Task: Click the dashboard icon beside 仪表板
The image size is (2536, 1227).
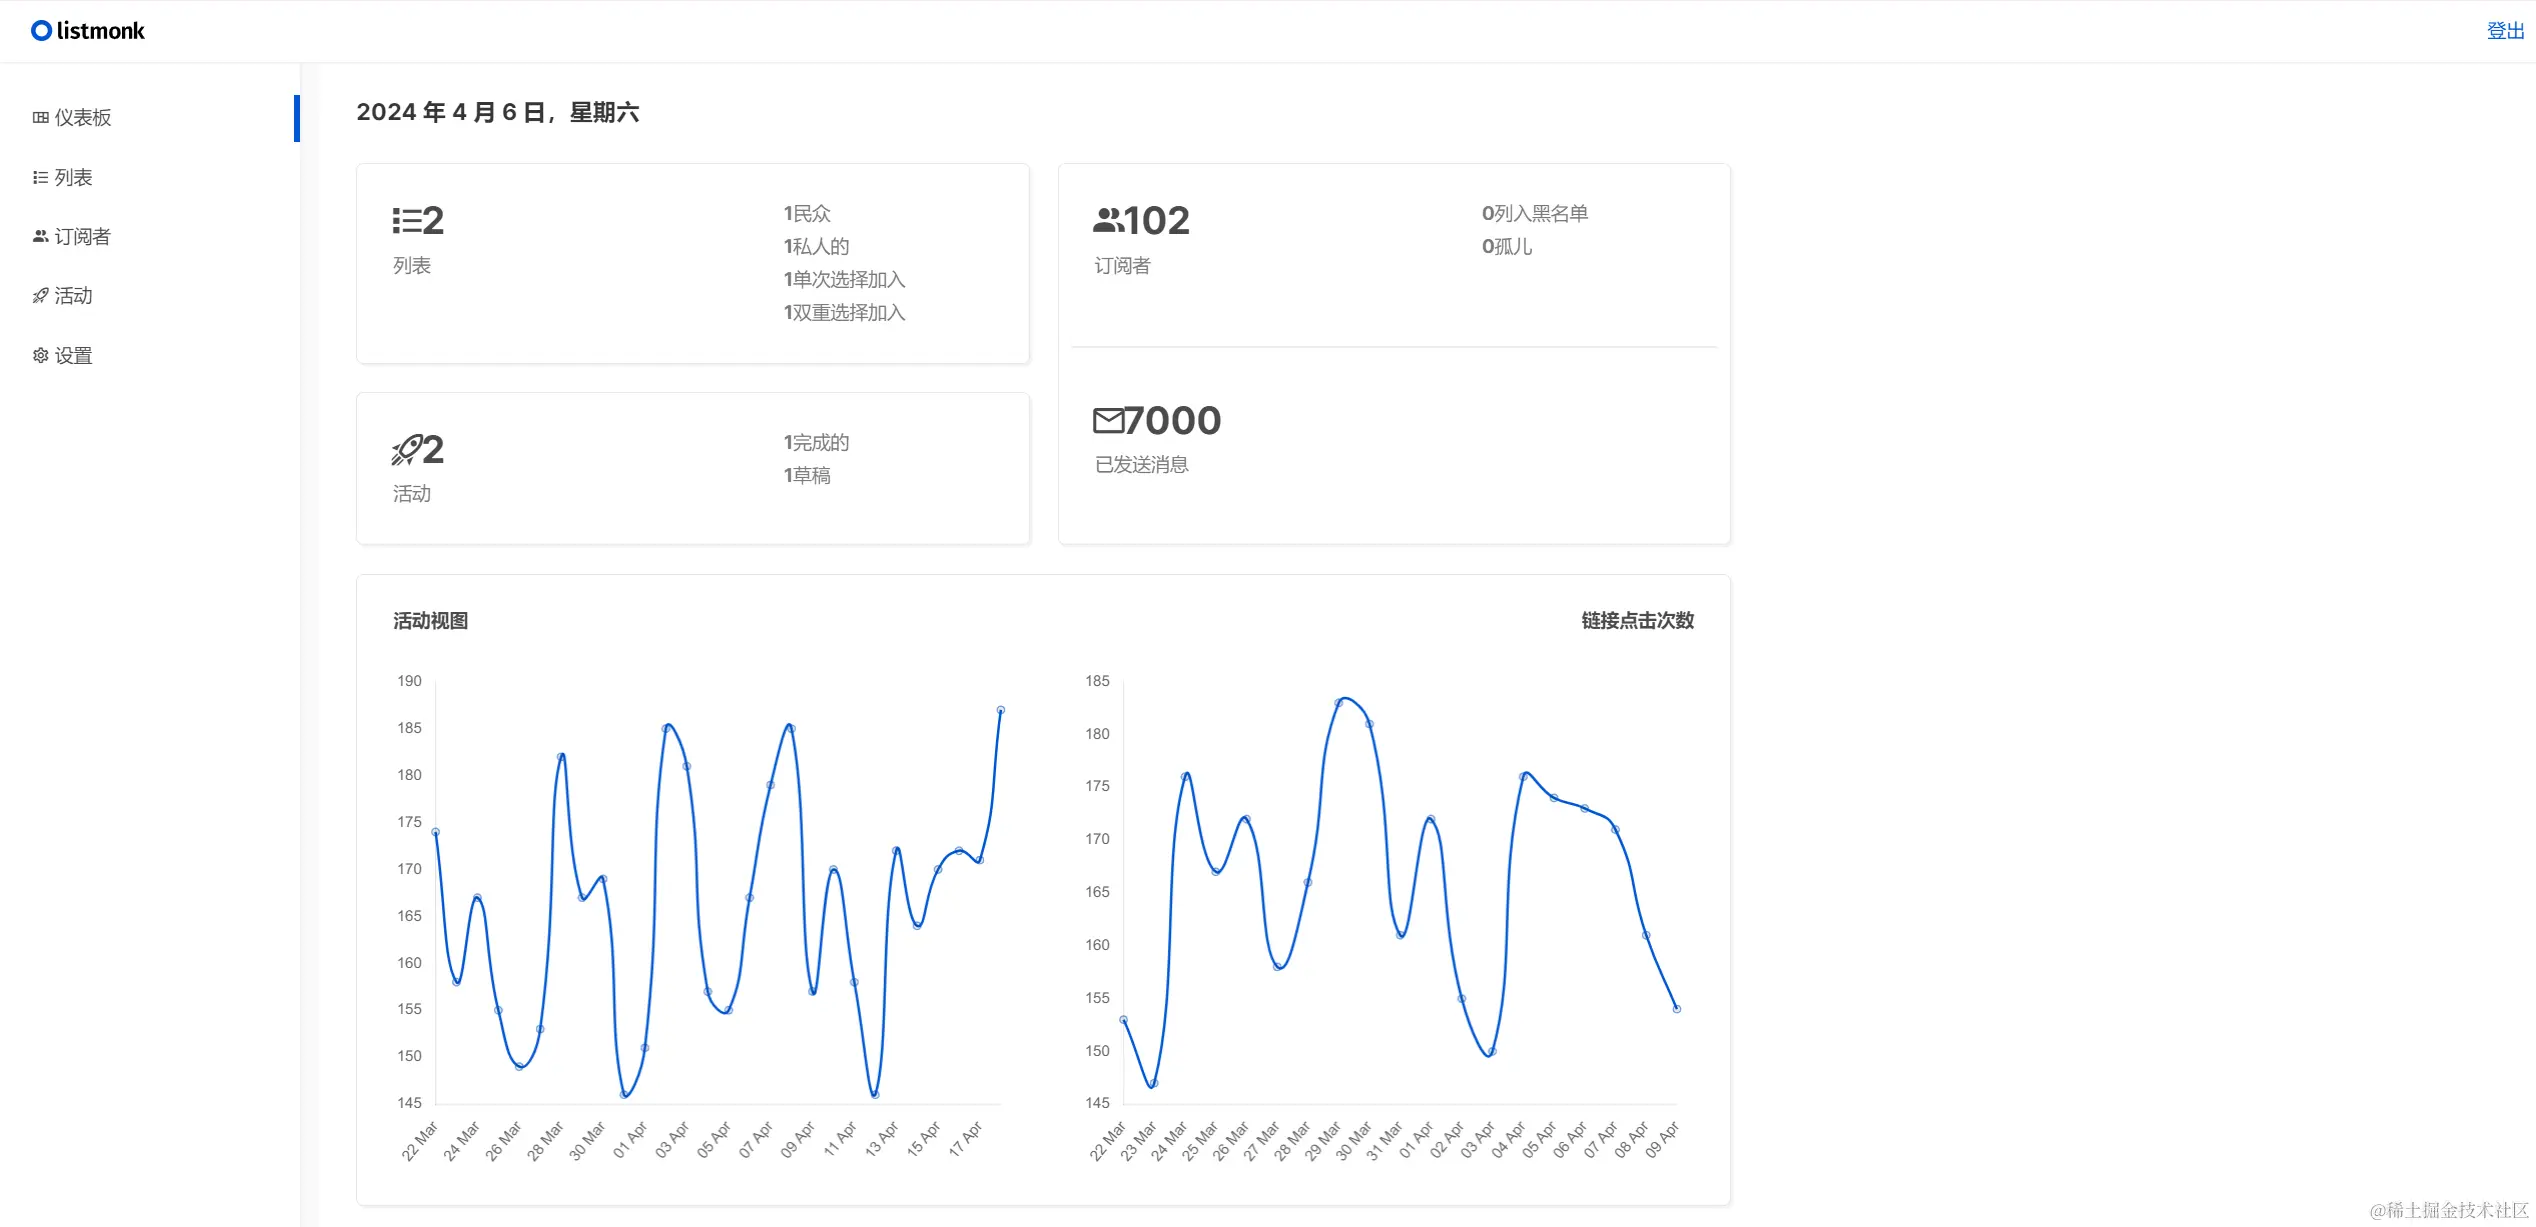Action: pos(40,118)
